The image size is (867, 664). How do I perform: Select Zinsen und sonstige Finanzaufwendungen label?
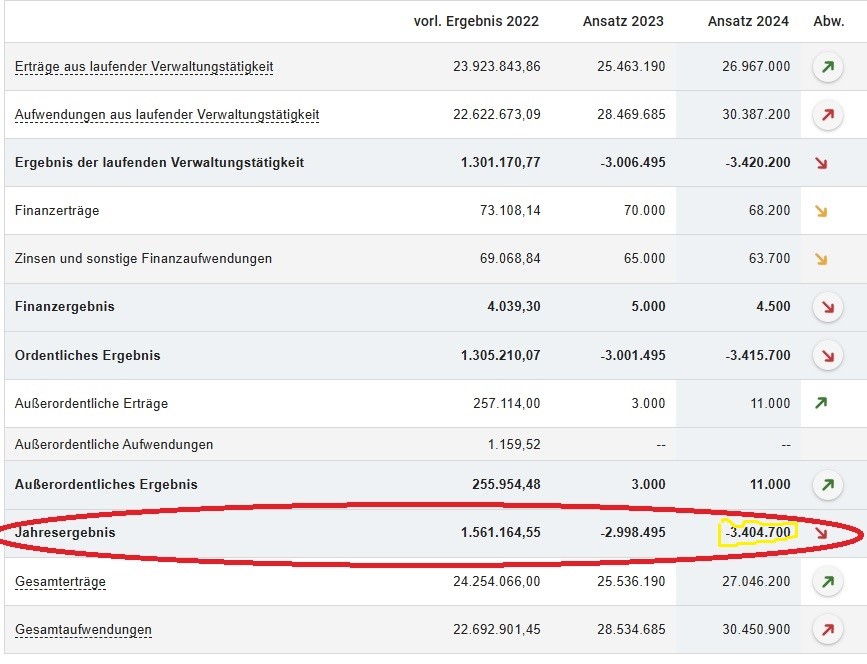[143, 259]
